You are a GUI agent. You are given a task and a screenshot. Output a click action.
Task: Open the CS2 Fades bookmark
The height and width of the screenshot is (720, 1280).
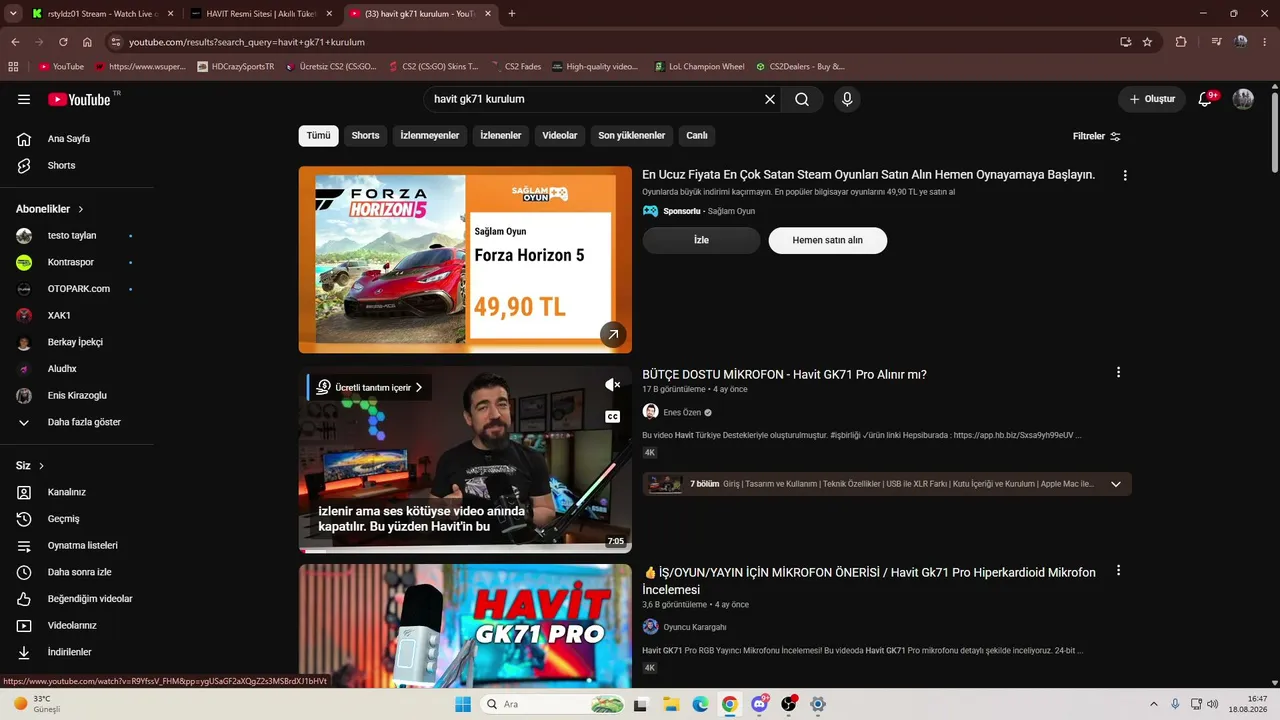point(516,67)
